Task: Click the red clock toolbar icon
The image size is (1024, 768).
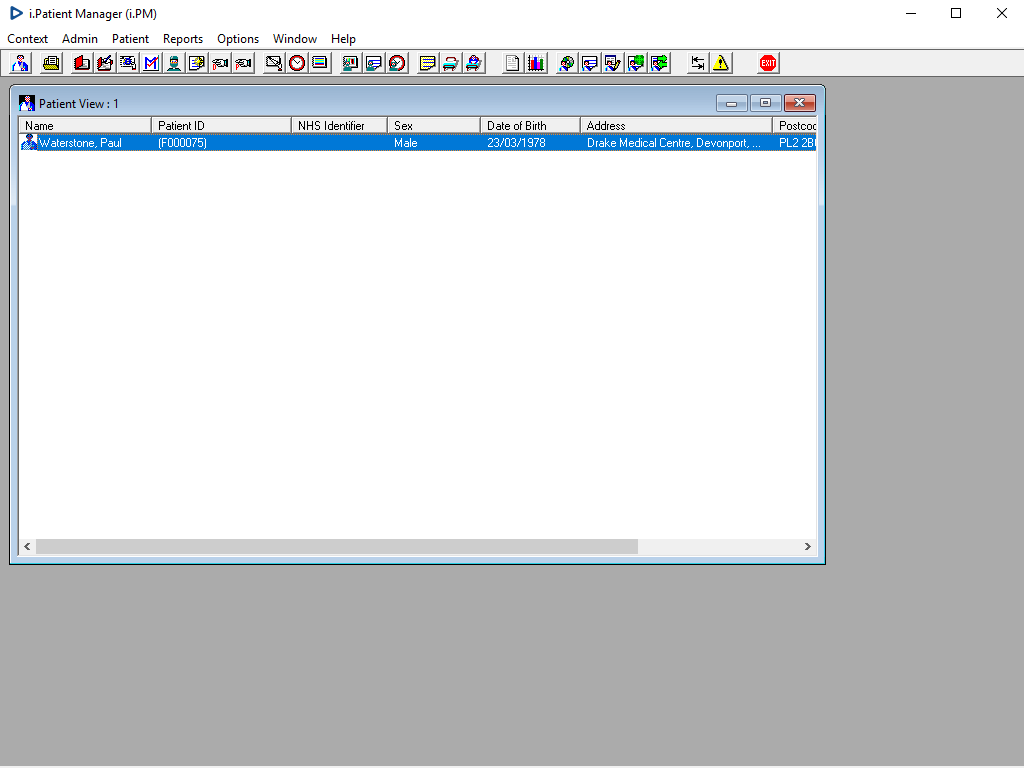Action: point(296,63)
